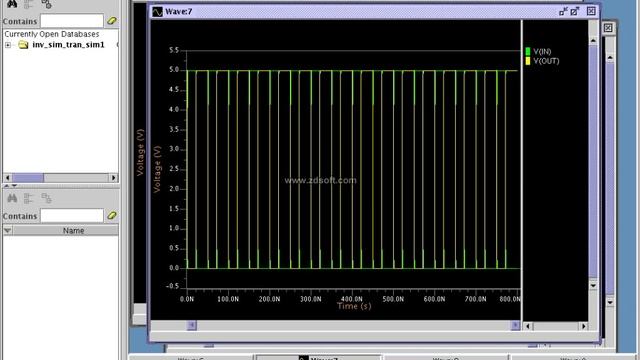Click the pane splitter up arrow below the databases scrollbar
Image resolution: width=640 pixels, height=360 pixels.
pyautogui.click(x=7, y=186)
